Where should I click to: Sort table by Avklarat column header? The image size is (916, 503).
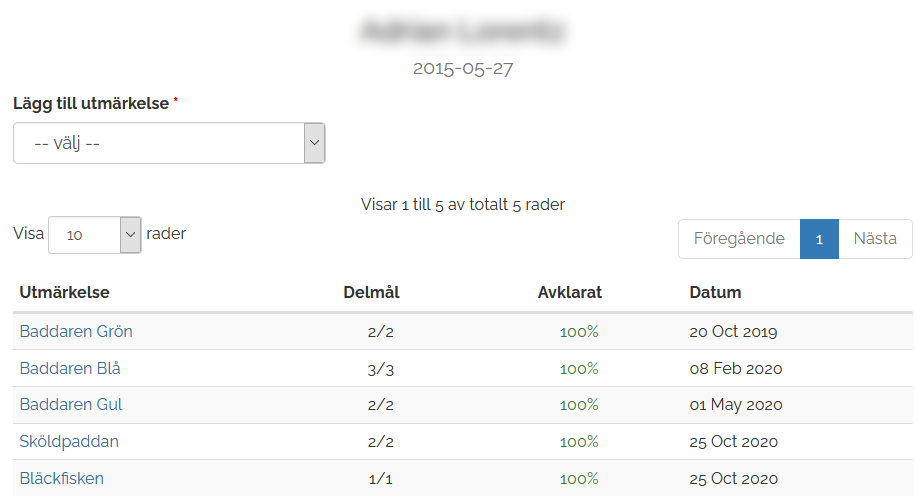(x=570, y=292)
